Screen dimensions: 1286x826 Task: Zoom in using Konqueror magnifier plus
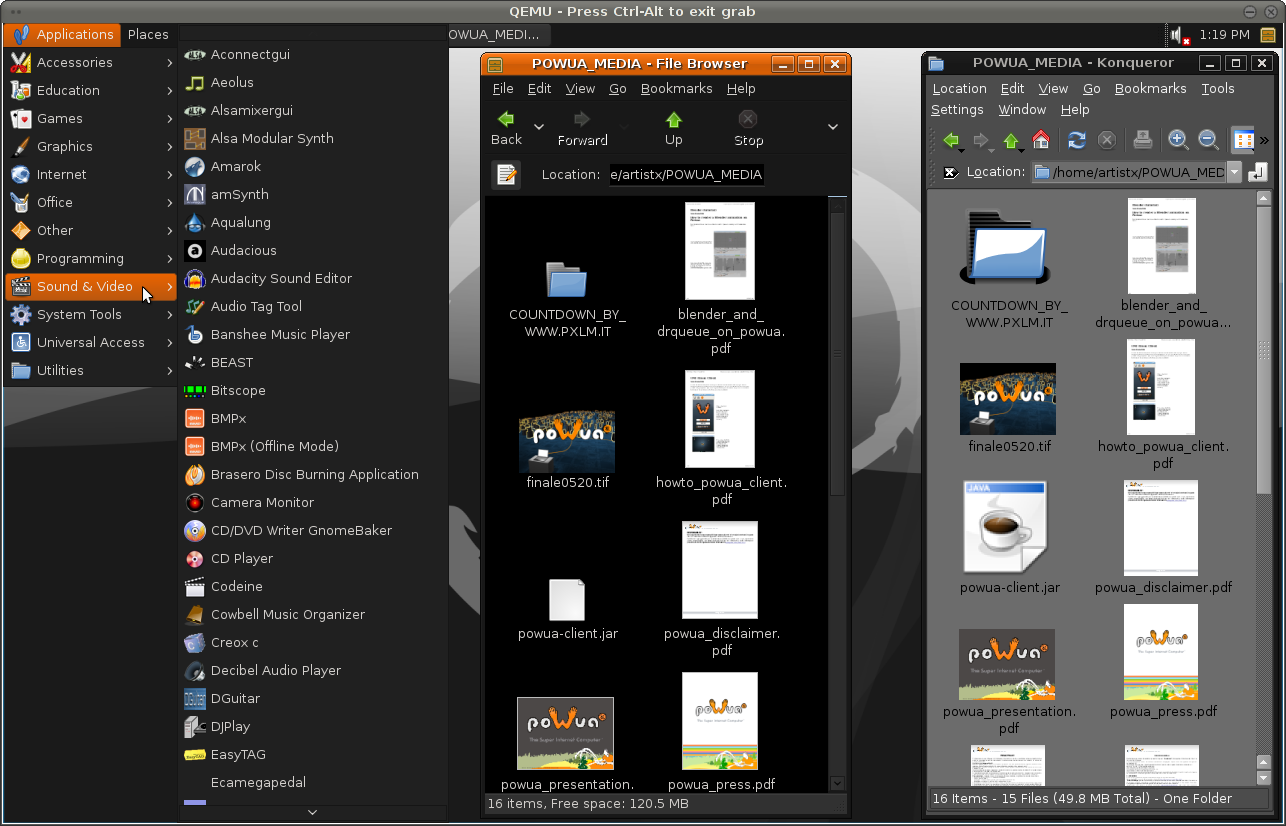pyautogui.click(x=1179, y=140)
